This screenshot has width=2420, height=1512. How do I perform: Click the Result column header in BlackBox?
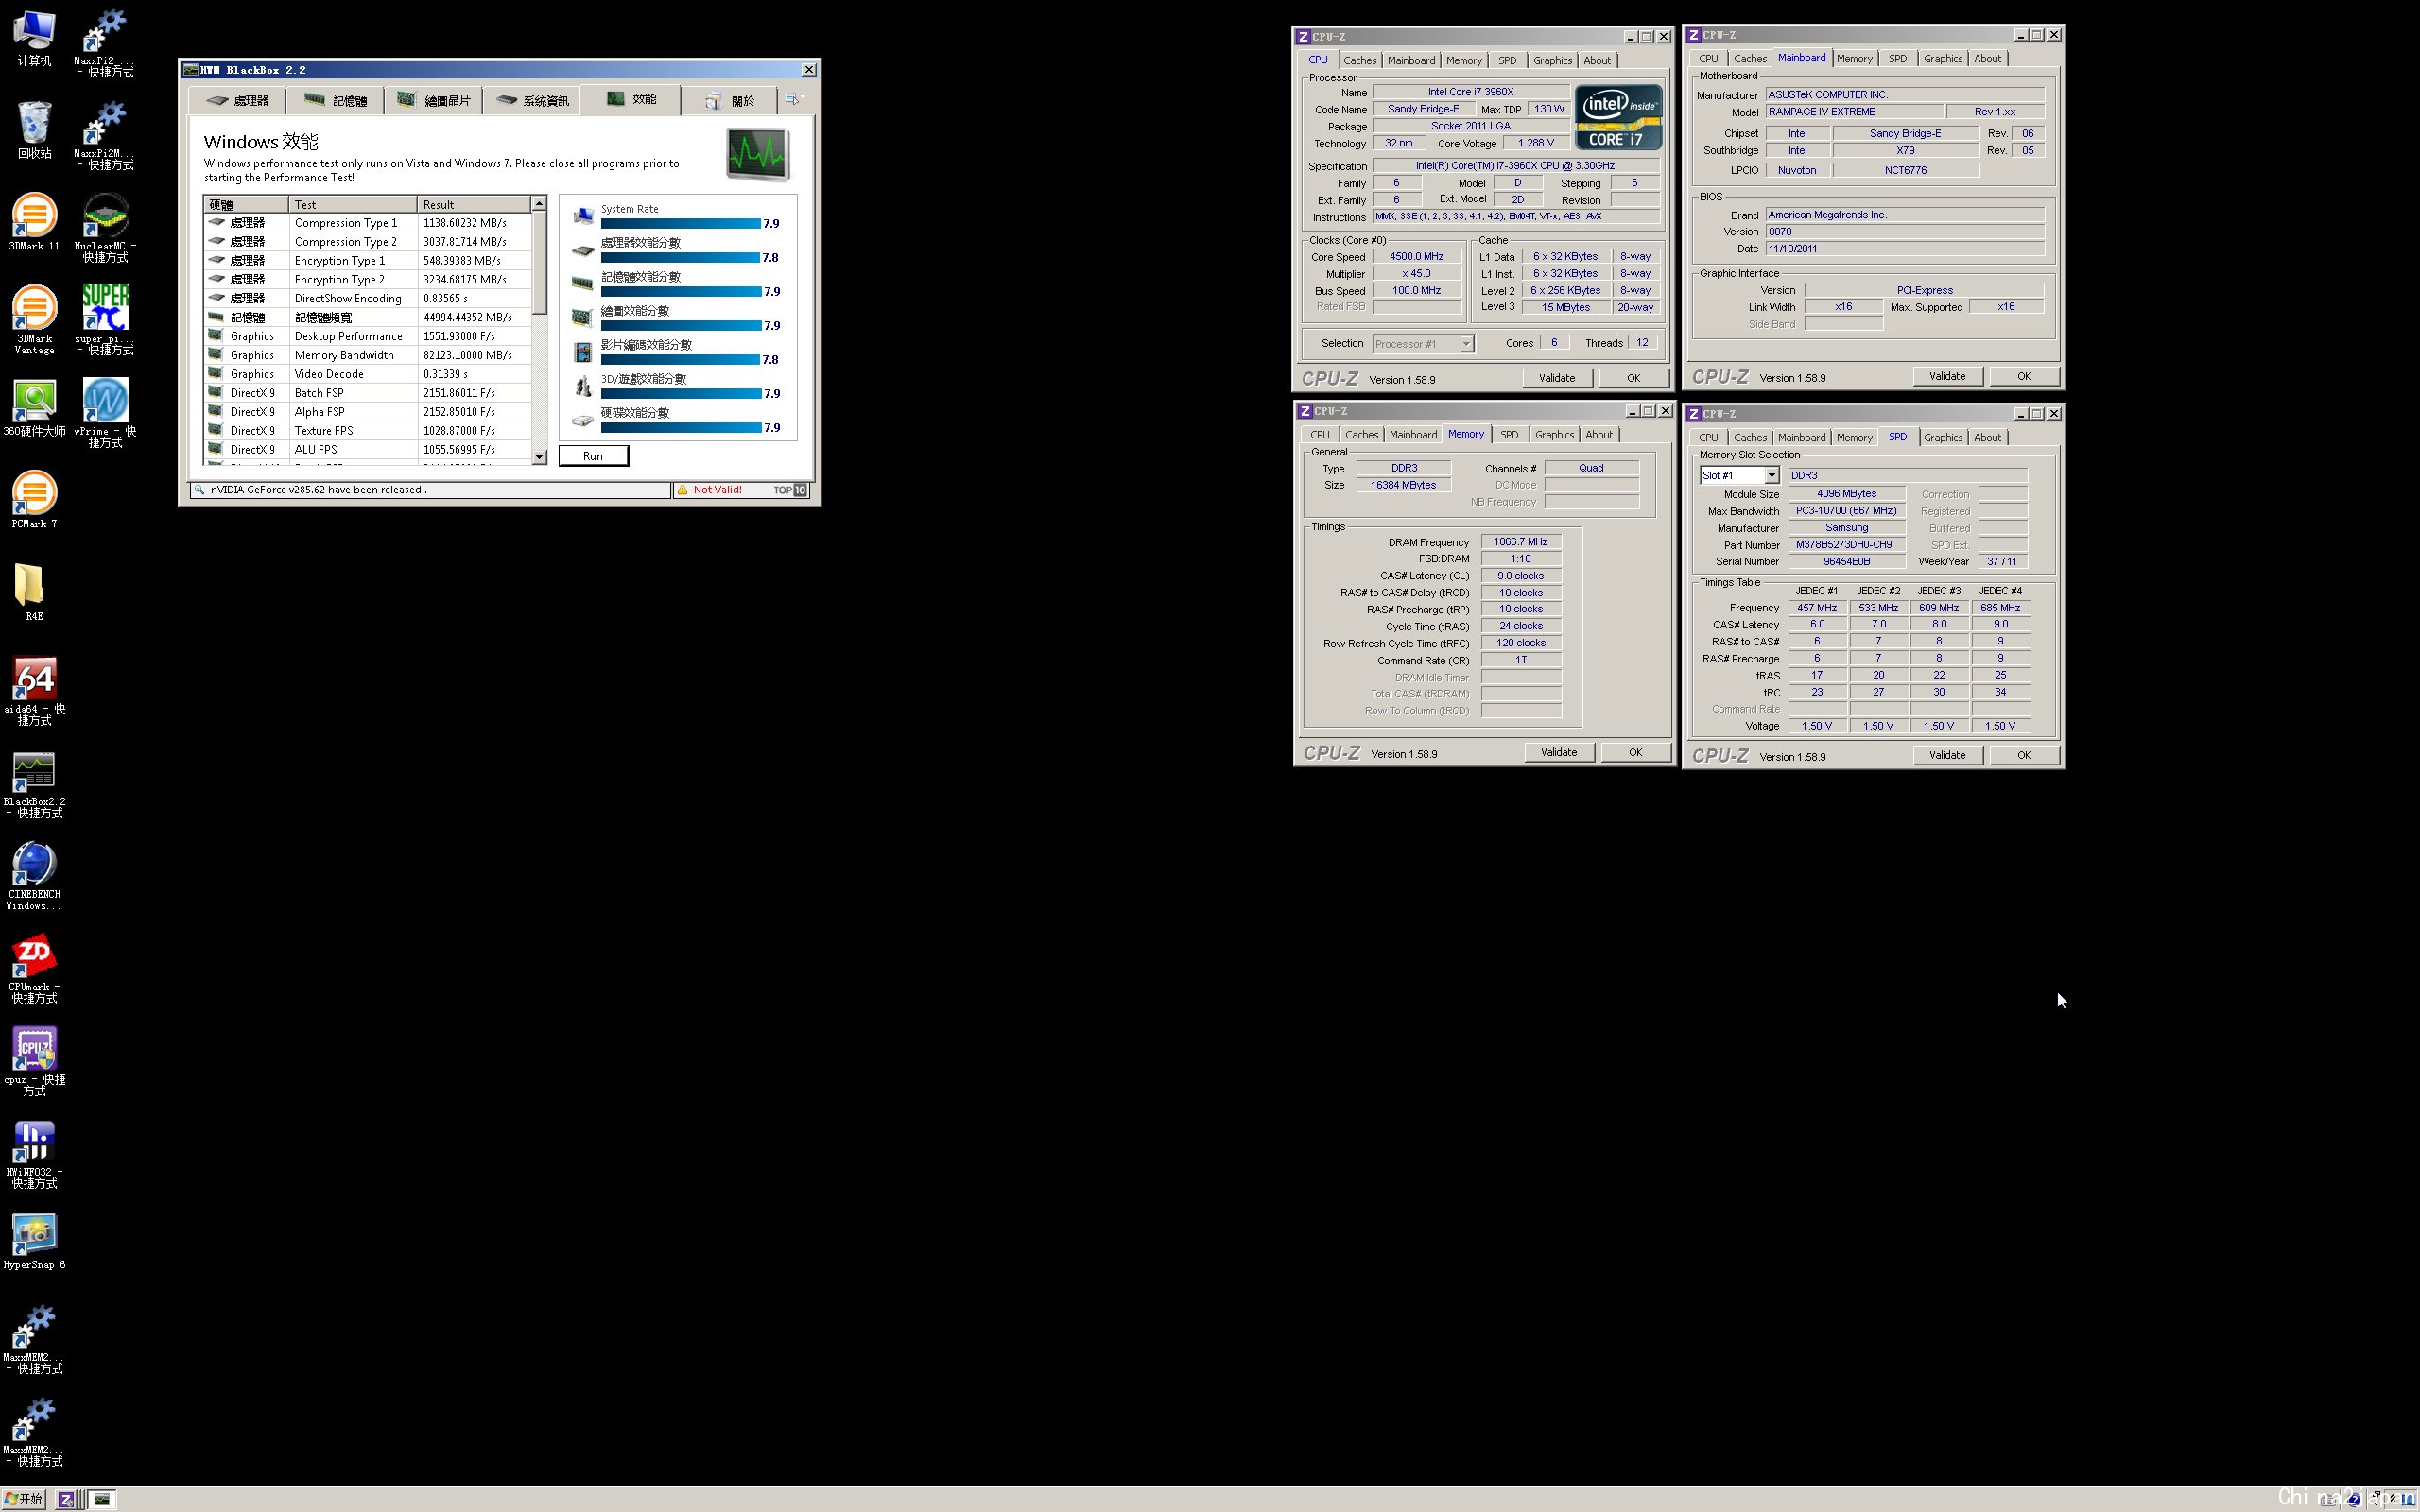[473, 205]
